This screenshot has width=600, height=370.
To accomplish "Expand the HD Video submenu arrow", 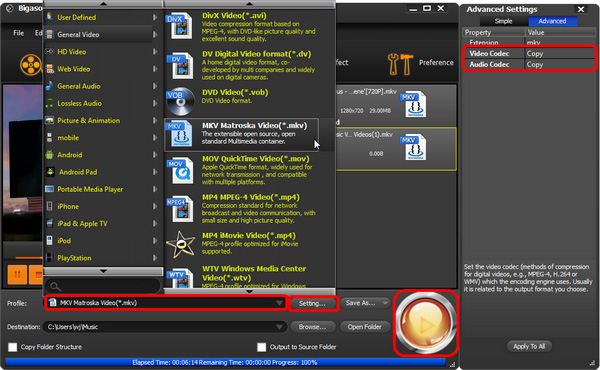I will [155, 52].
